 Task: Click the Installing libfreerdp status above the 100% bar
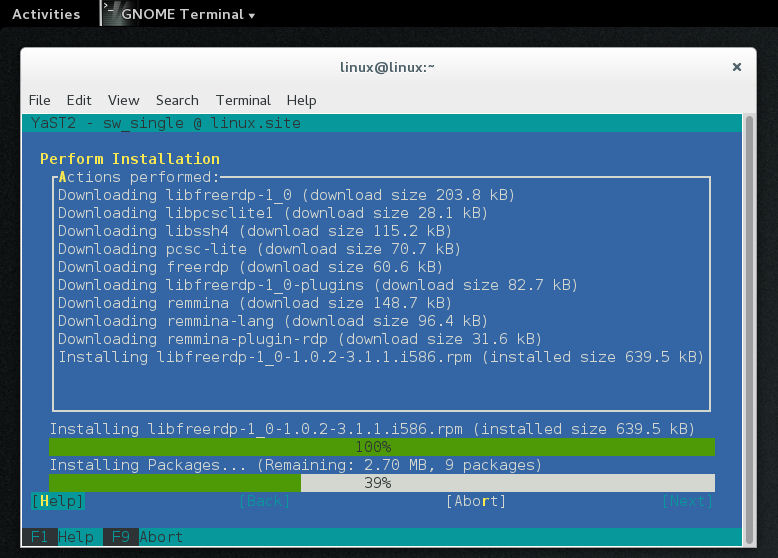(x=372, y=429)
